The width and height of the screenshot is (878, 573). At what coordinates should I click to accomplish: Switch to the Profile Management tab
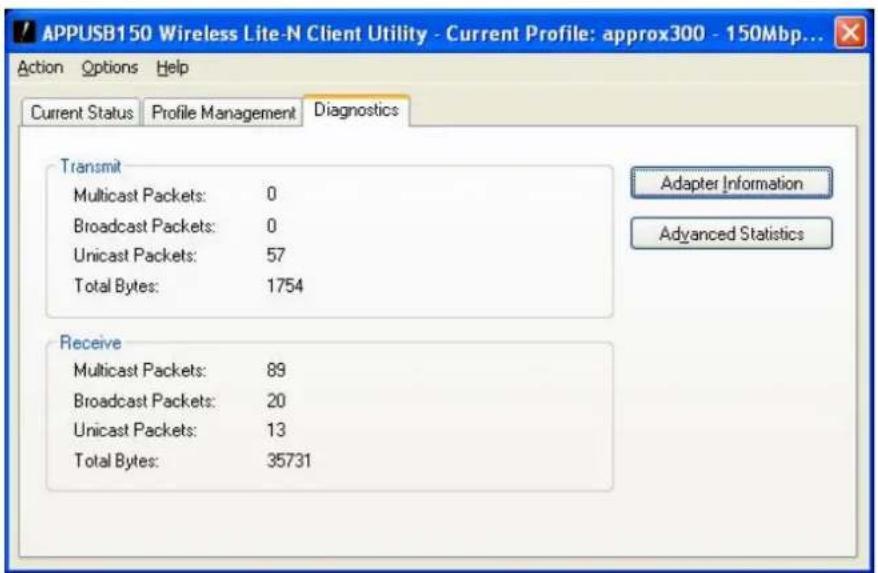tap(223, 113)
